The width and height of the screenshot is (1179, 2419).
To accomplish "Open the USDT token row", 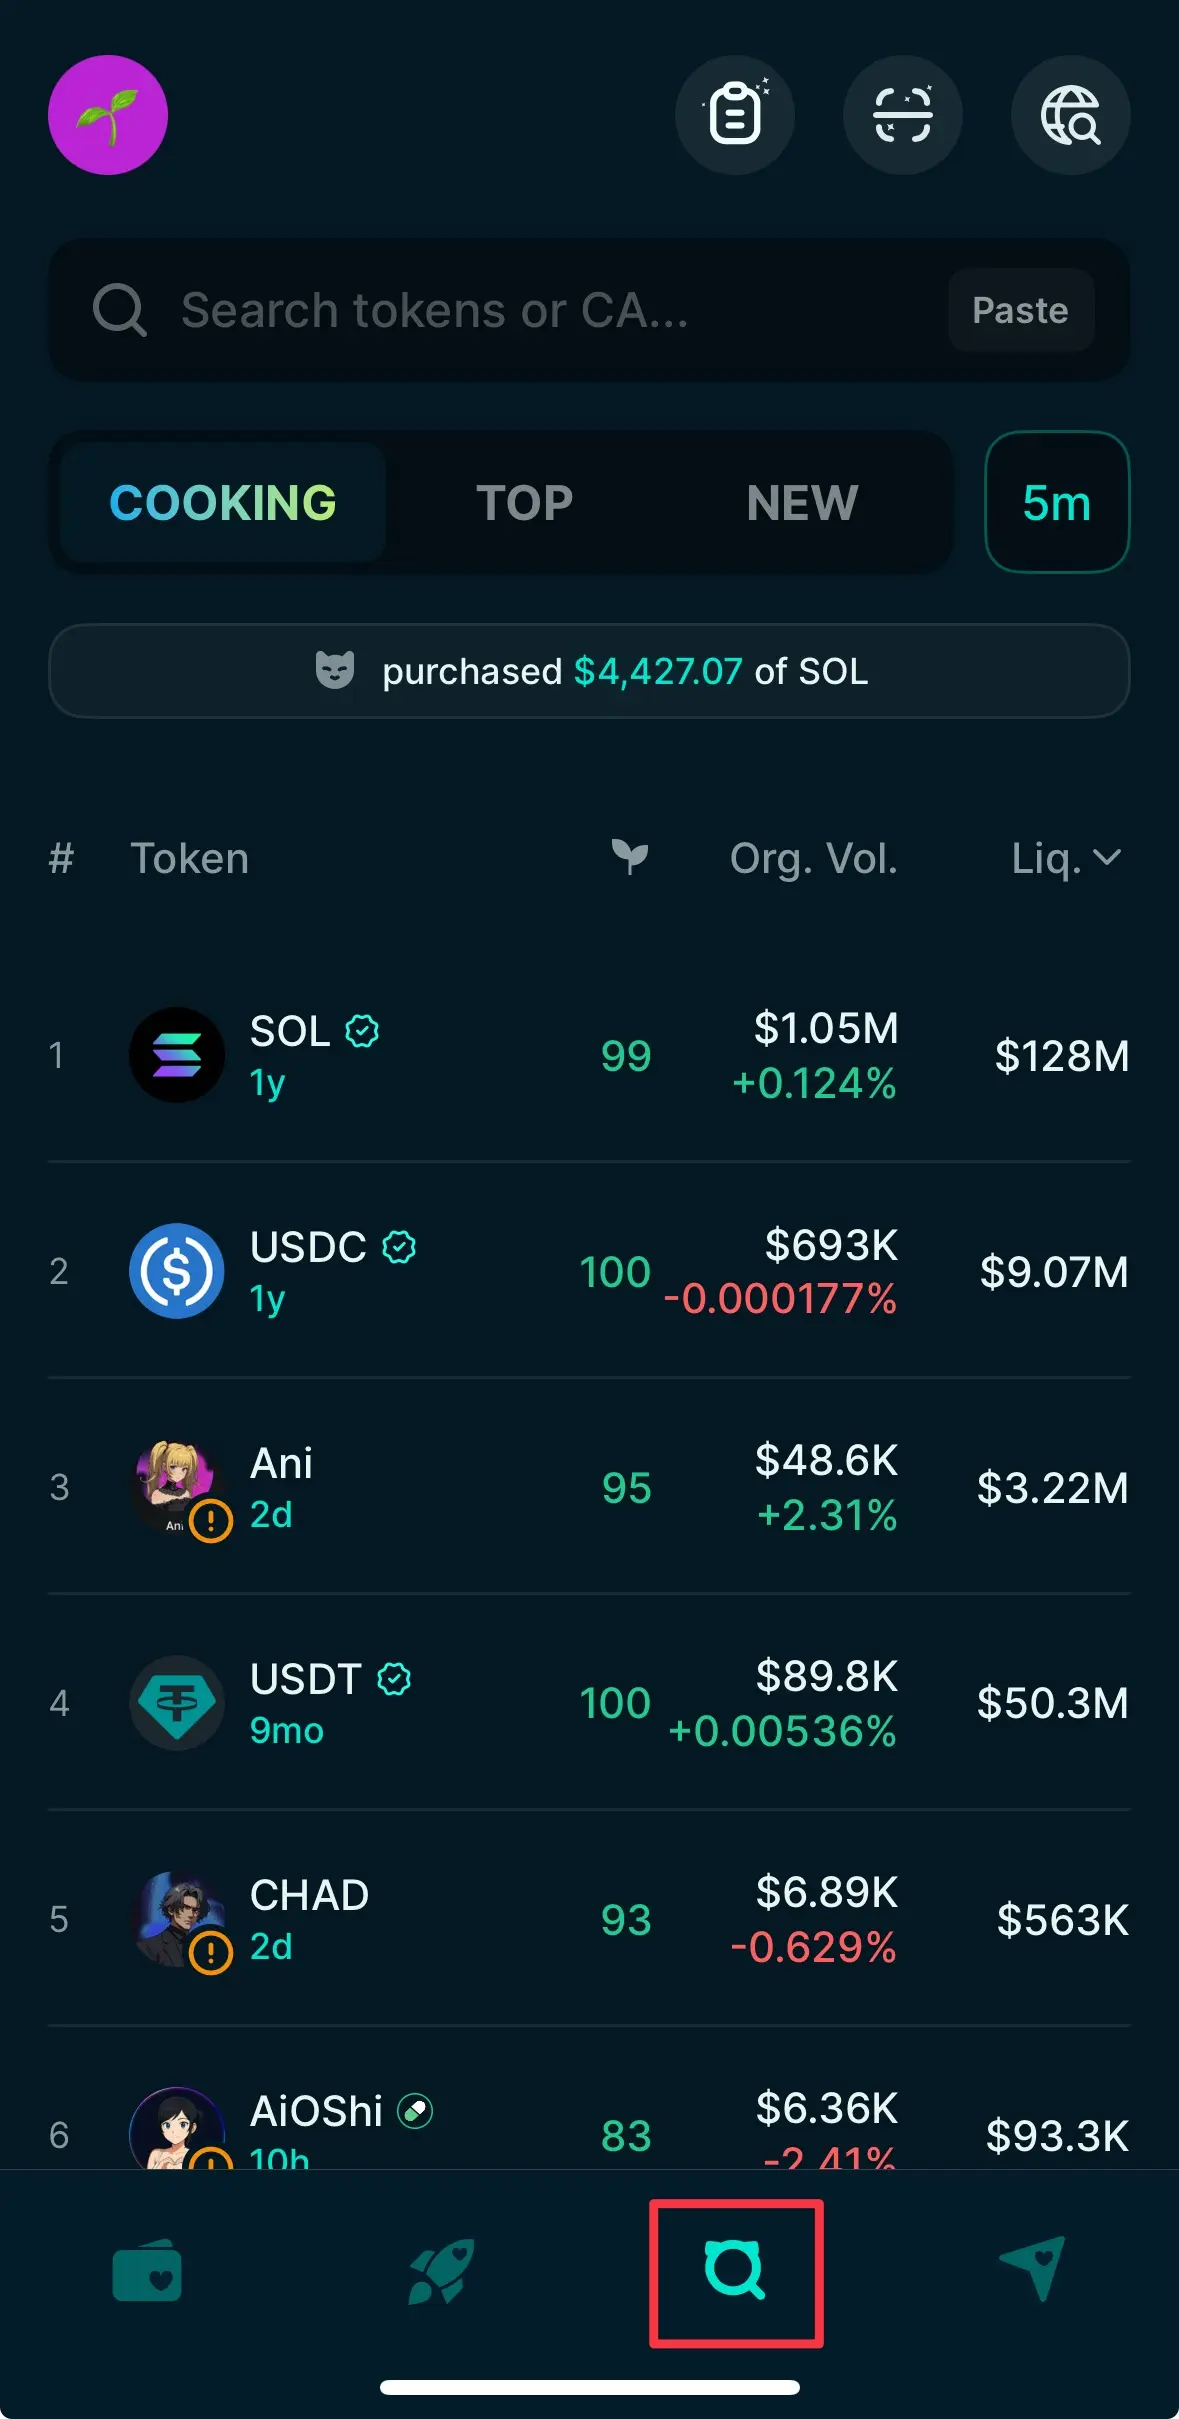I will (589, 1703).
